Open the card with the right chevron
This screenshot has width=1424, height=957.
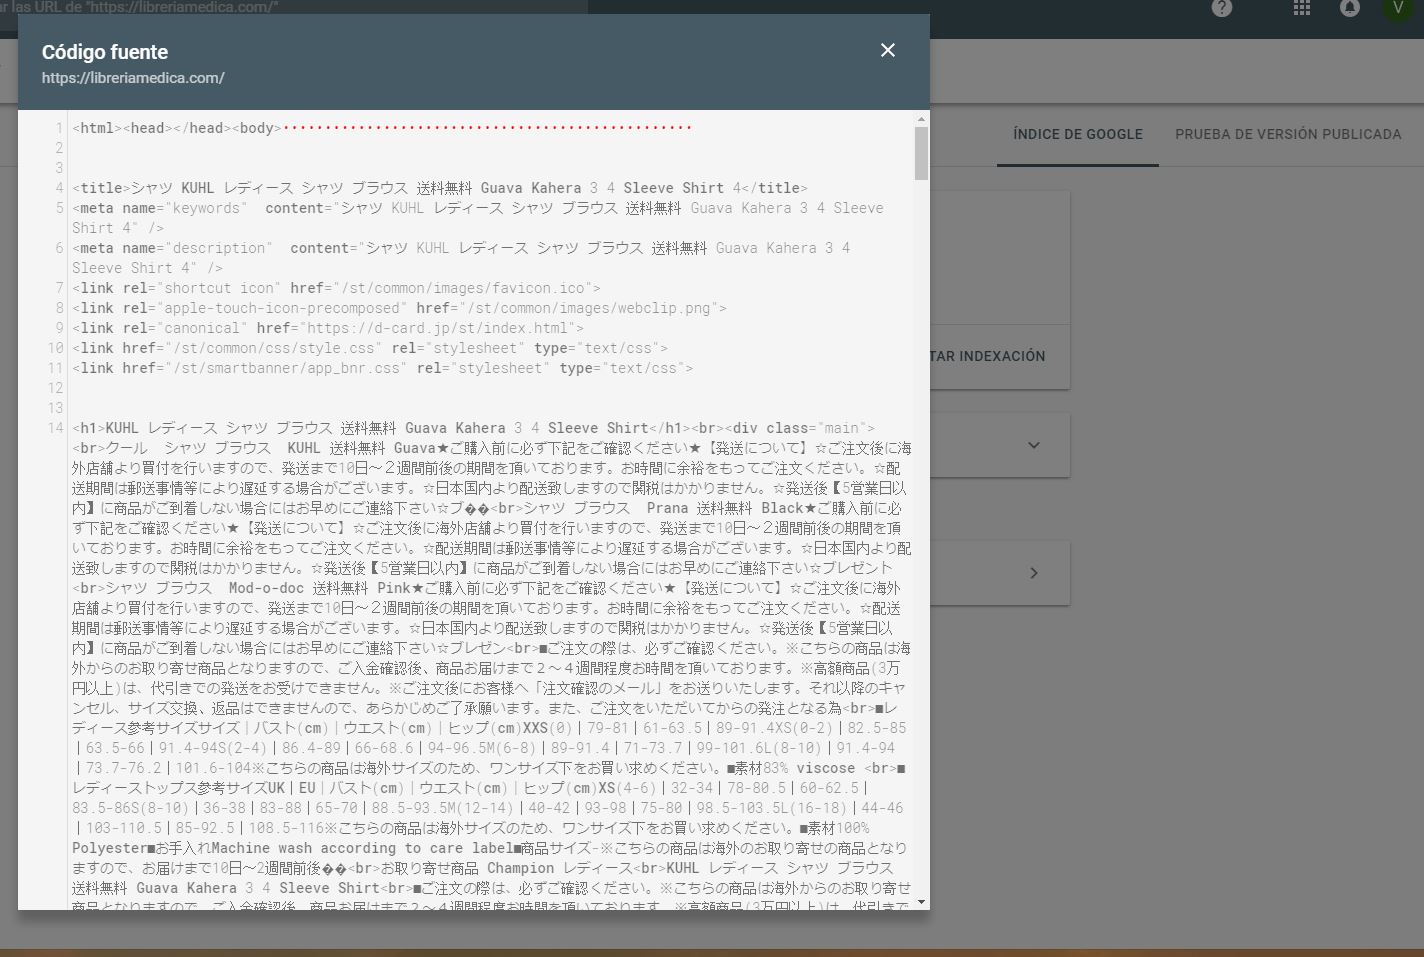pyautogui.click(x=1033, y=573)
